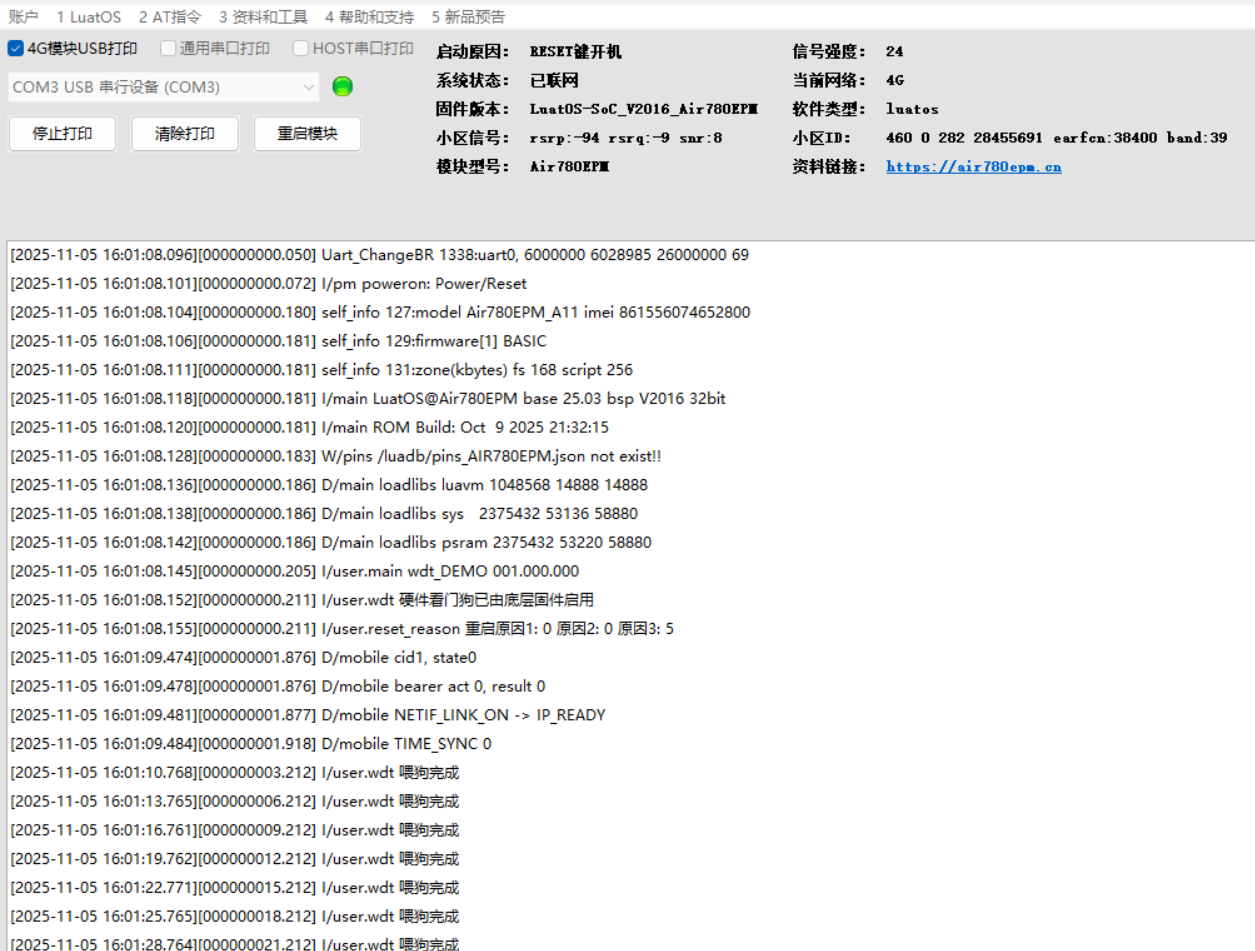1255x951 pixels.
Task: Click the D/mobile TIME_SYNC 0 log line
Action: (x=251, y=744)
